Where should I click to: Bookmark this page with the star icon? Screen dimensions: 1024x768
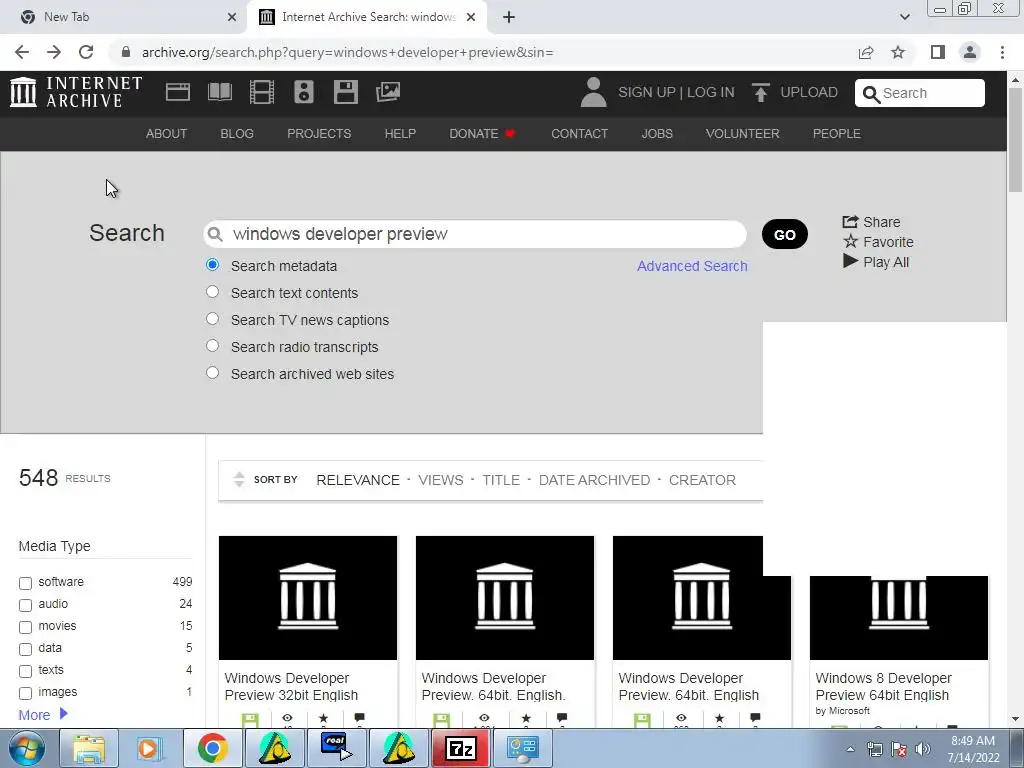point(898,52)
